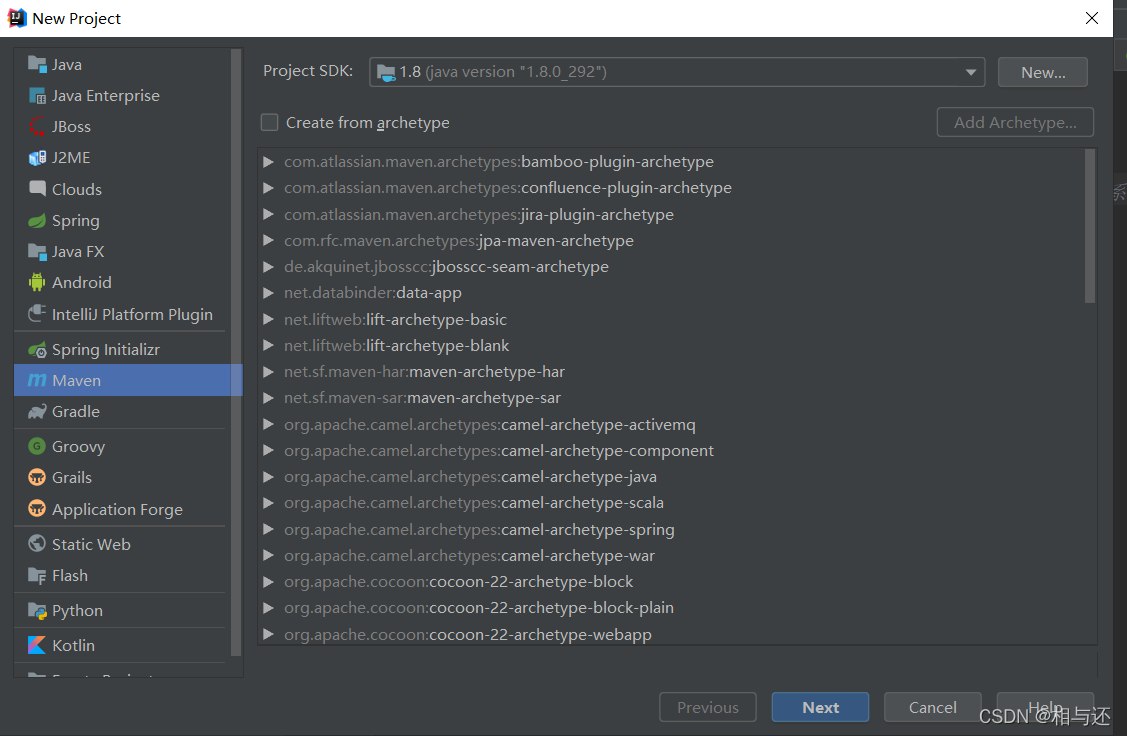The height and width of the screenshot is (736, 1127).
Task: Click the Java Enterprise icon
Action: pos(37,96)
